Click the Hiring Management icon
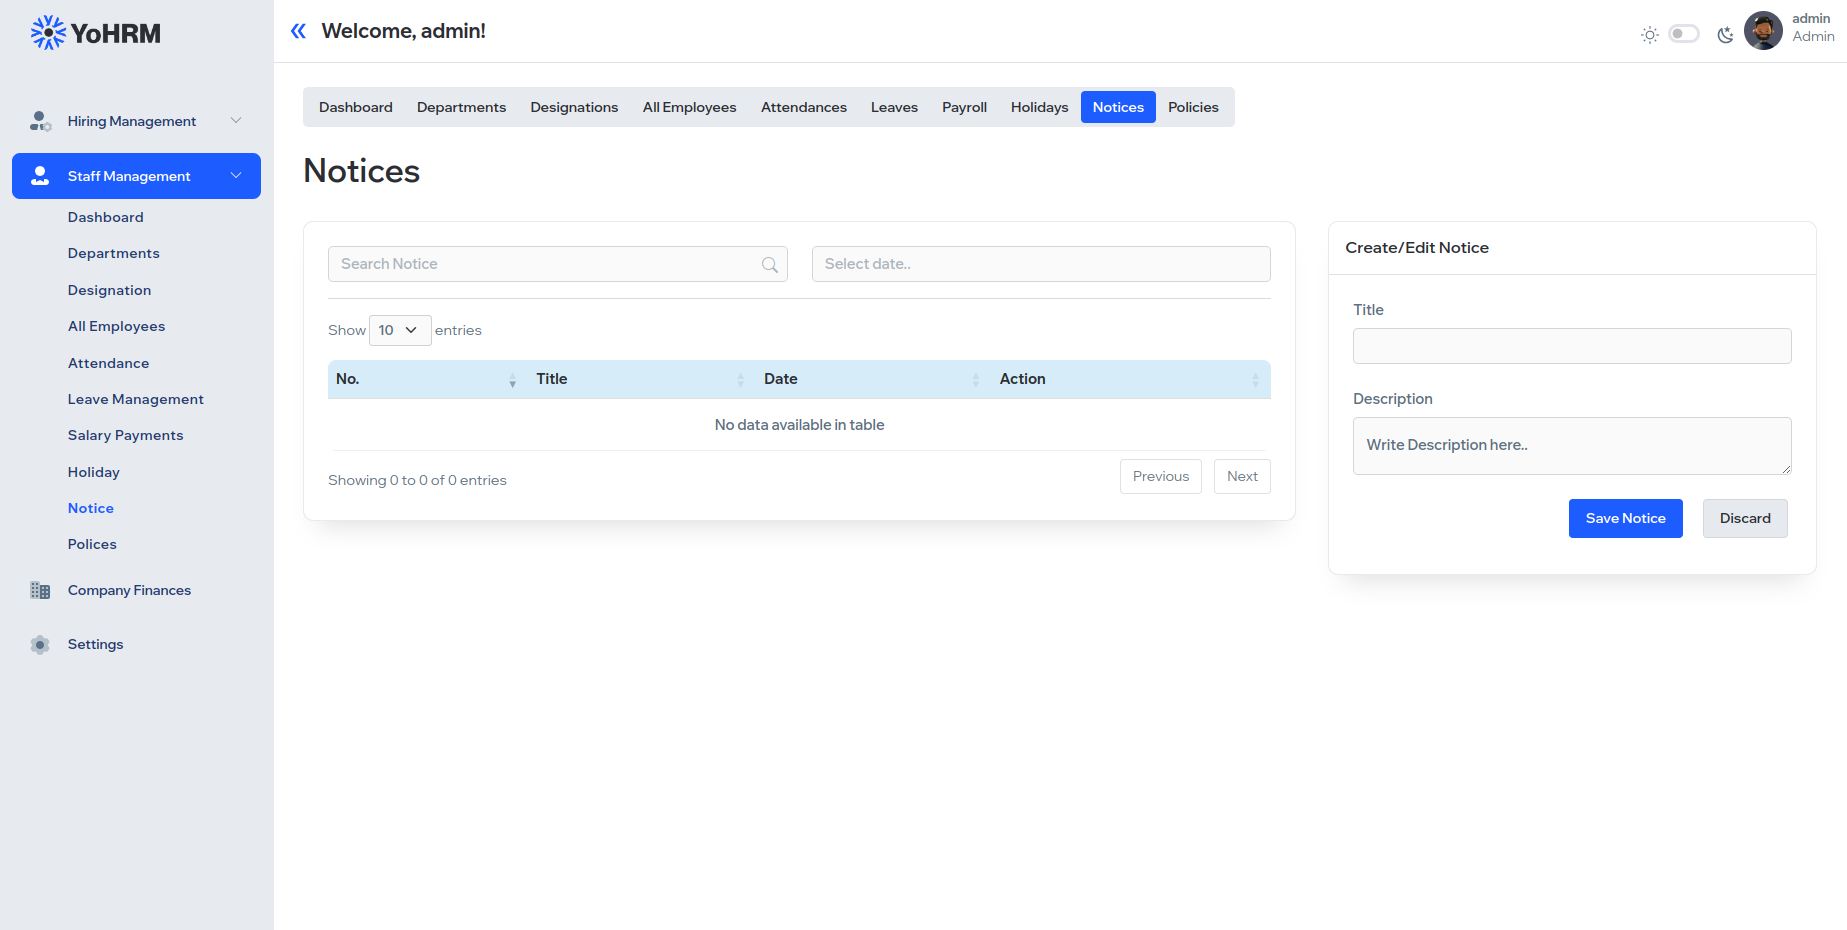This screenshot has height=930, width=1847. tap(40, 121)
